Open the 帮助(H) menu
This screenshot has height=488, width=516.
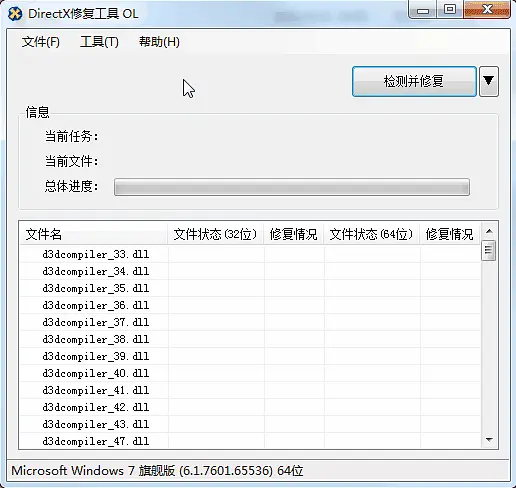[159, 42]
